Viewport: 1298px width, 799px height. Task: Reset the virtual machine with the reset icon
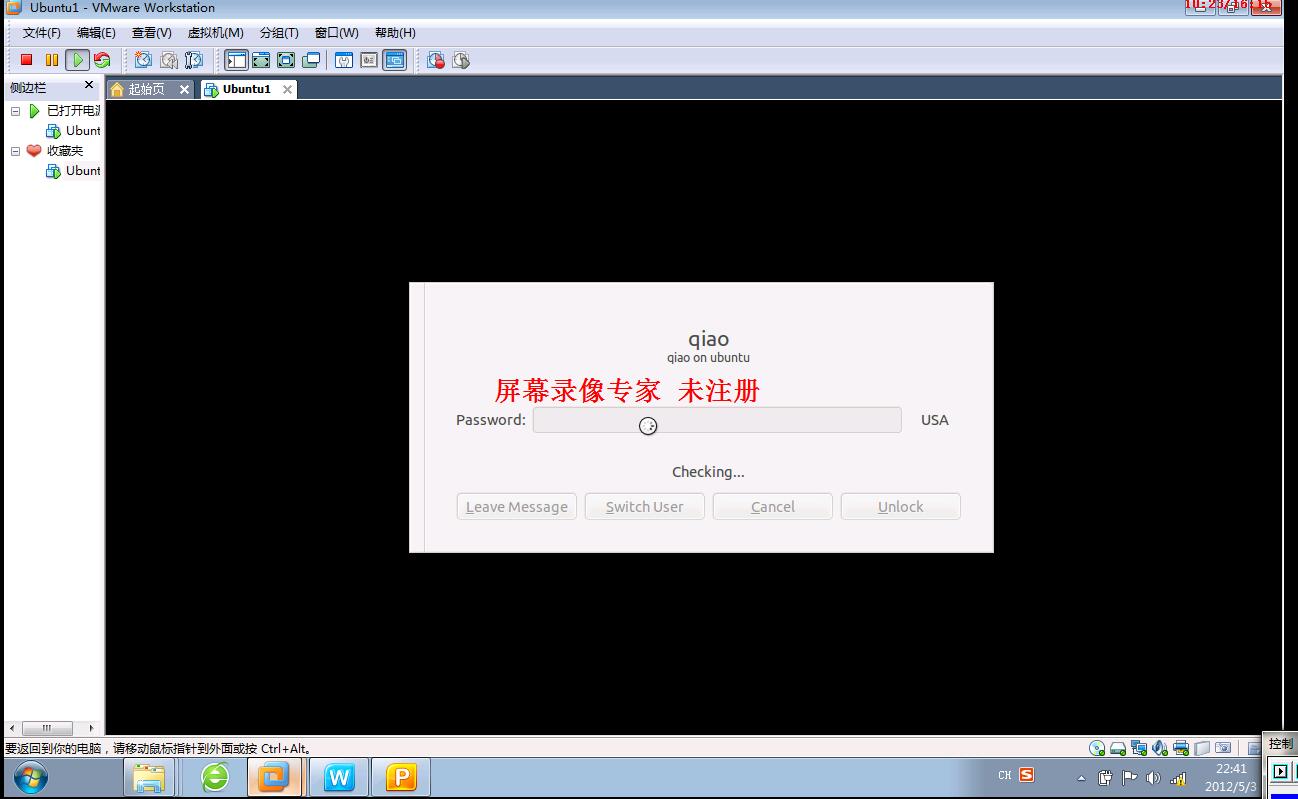pyautogui.click(x=102, y=60)
